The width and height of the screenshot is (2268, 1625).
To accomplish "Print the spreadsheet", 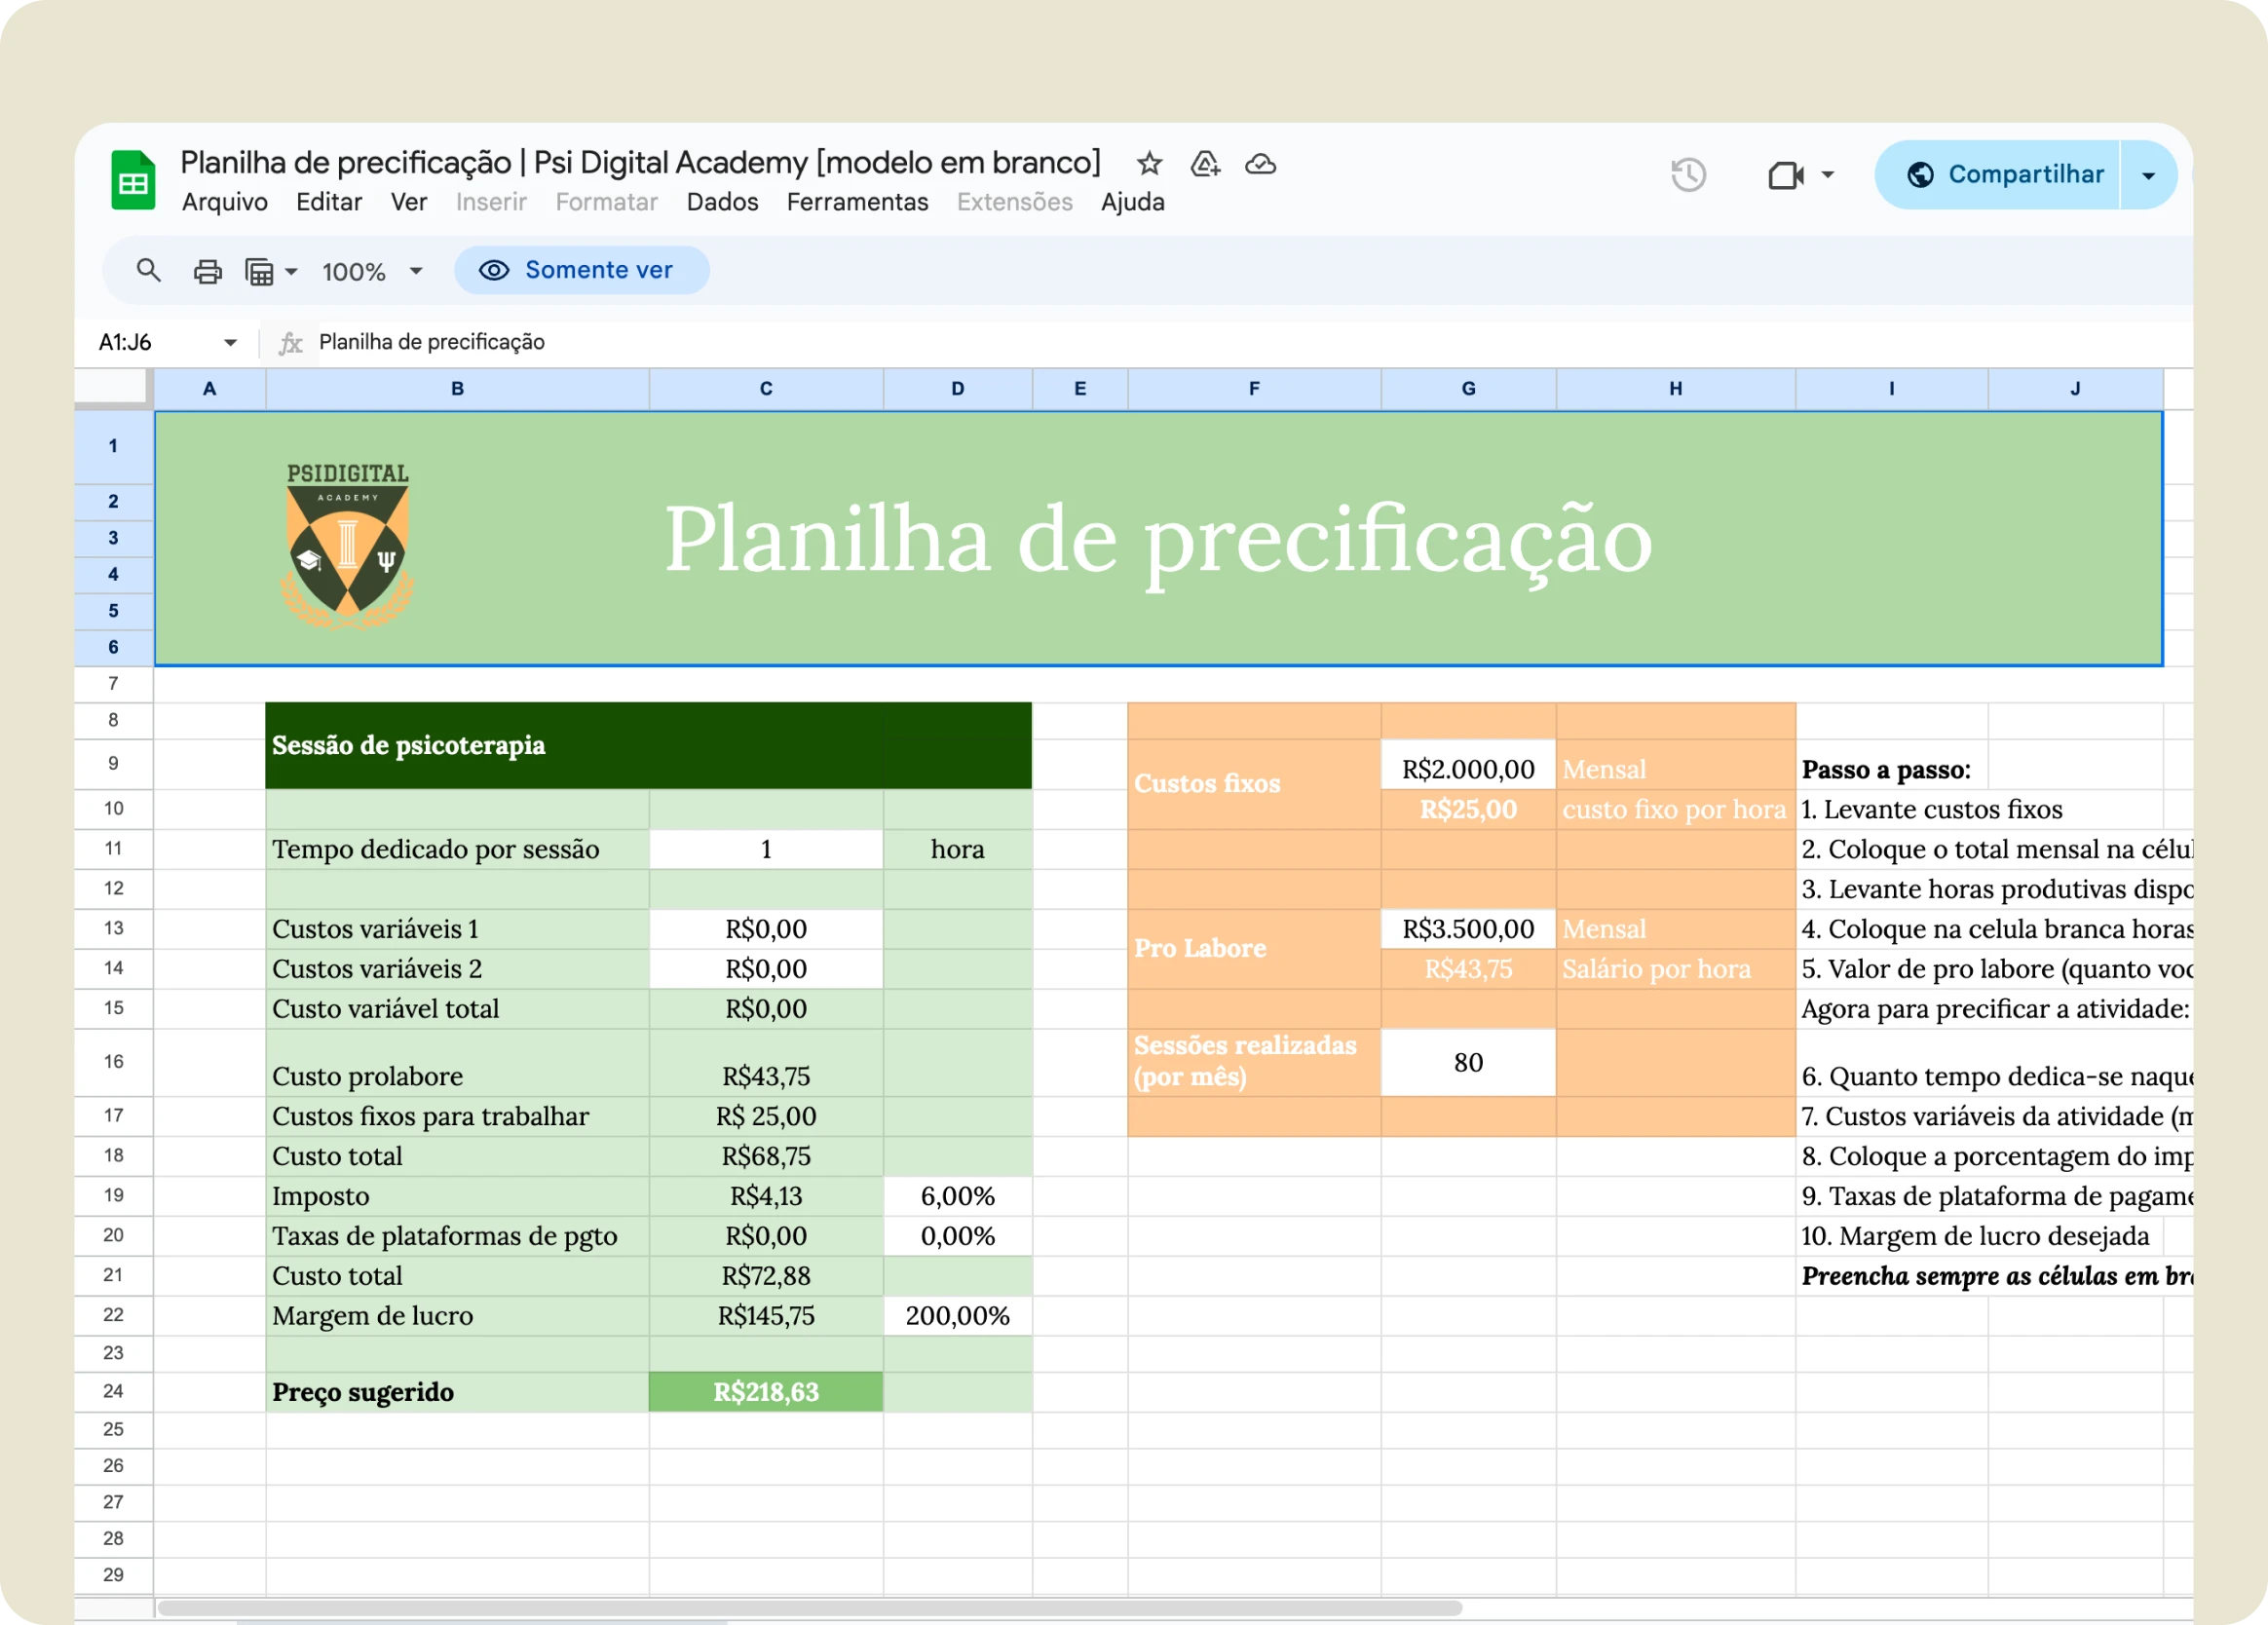I will click(x=207, y=271).
